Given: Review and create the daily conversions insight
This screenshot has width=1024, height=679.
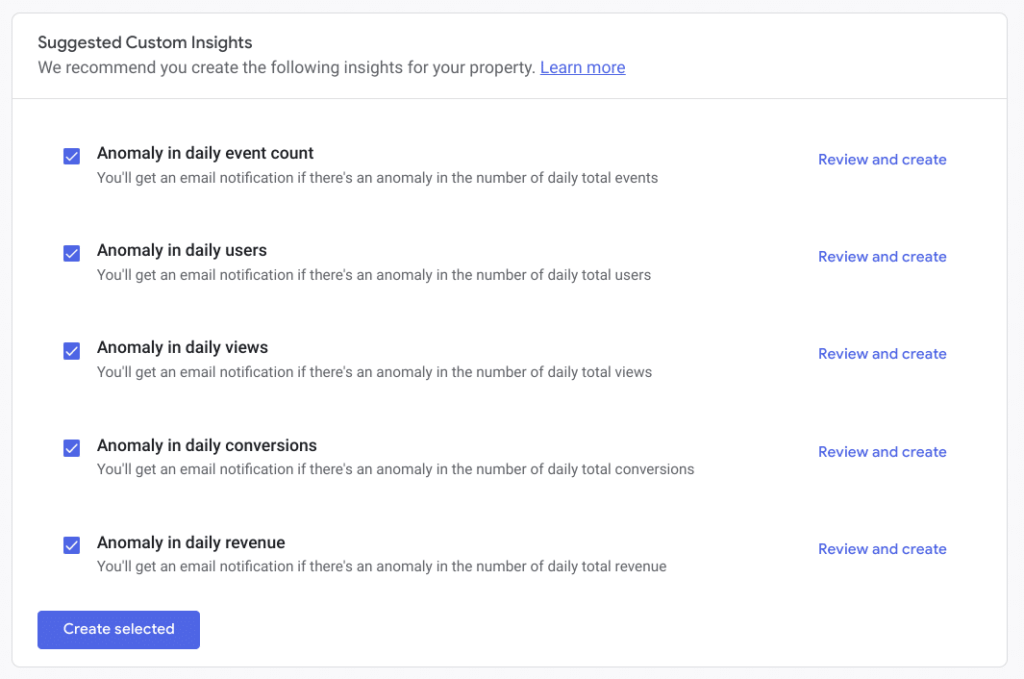Looking at the screenshot, I should tap(882, 451).
